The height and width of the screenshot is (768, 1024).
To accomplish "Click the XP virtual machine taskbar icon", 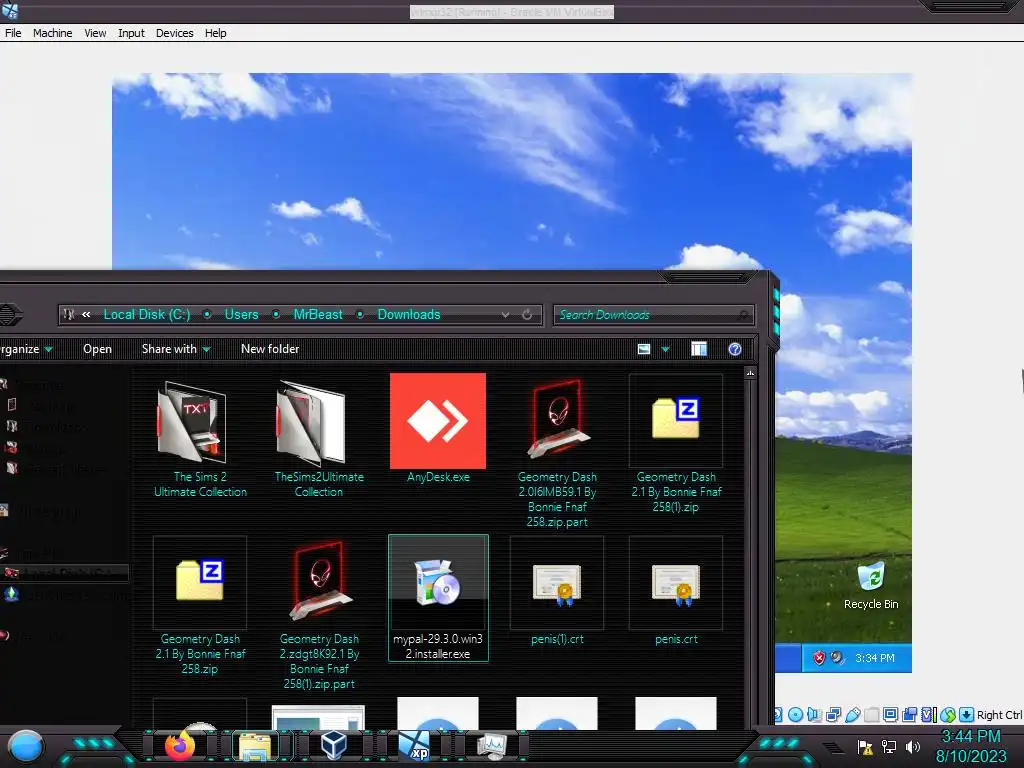I will click(415, 745).
